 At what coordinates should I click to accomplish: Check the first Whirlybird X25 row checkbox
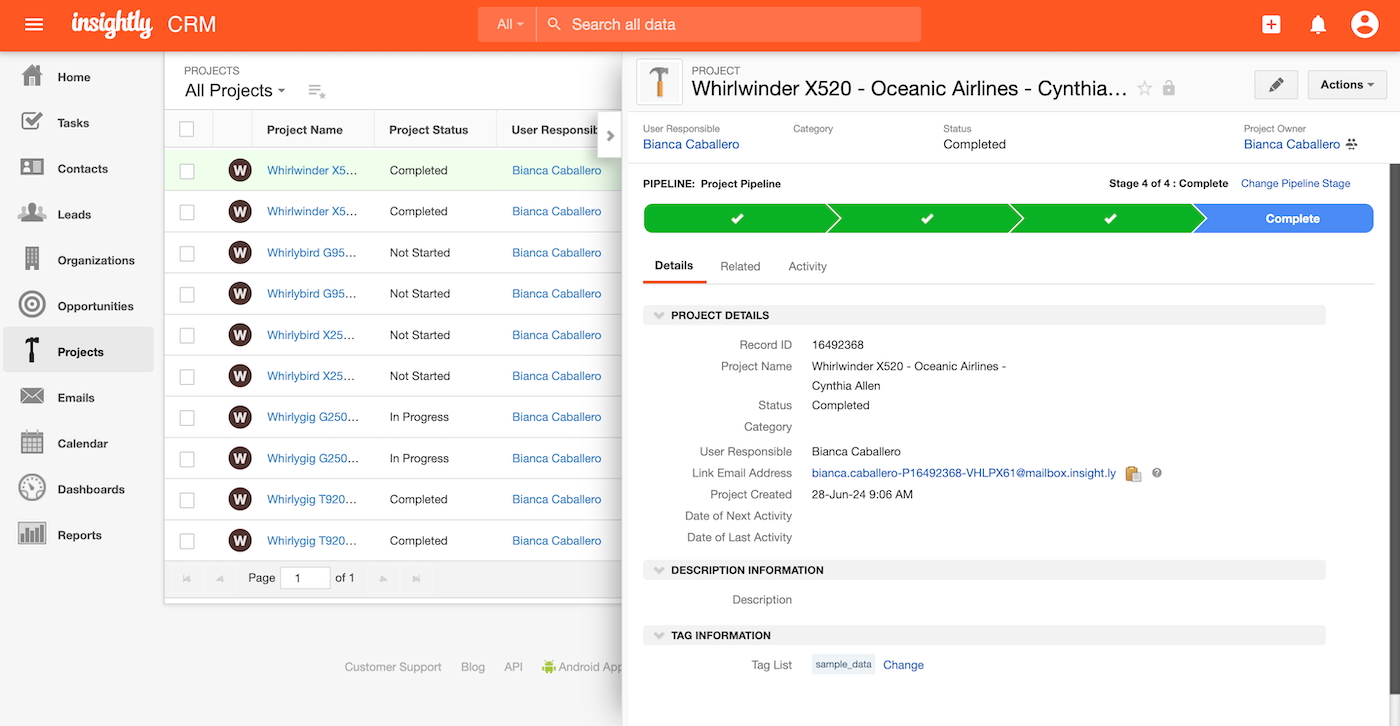tap(187, 335)
